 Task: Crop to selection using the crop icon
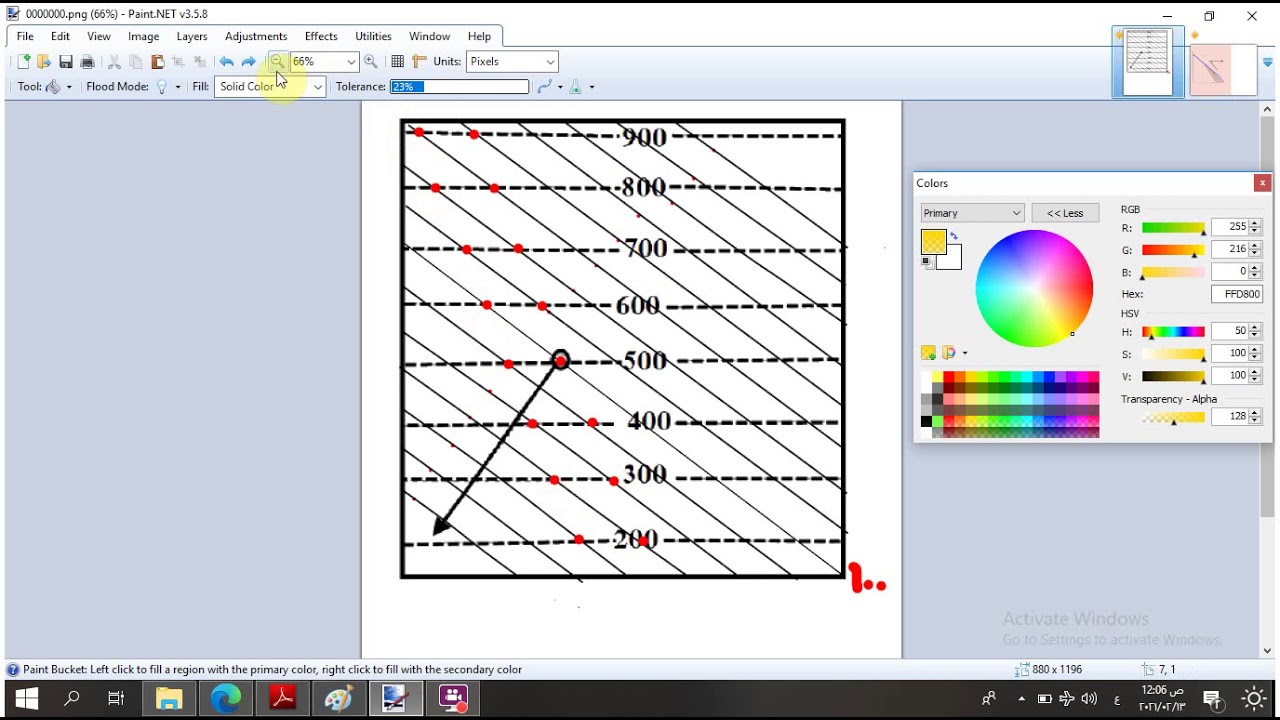tap(179, 62)
